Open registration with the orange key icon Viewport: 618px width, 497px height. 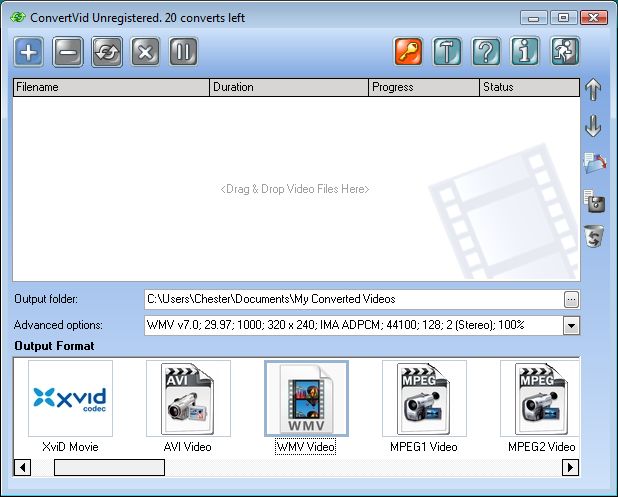point(409,52)
